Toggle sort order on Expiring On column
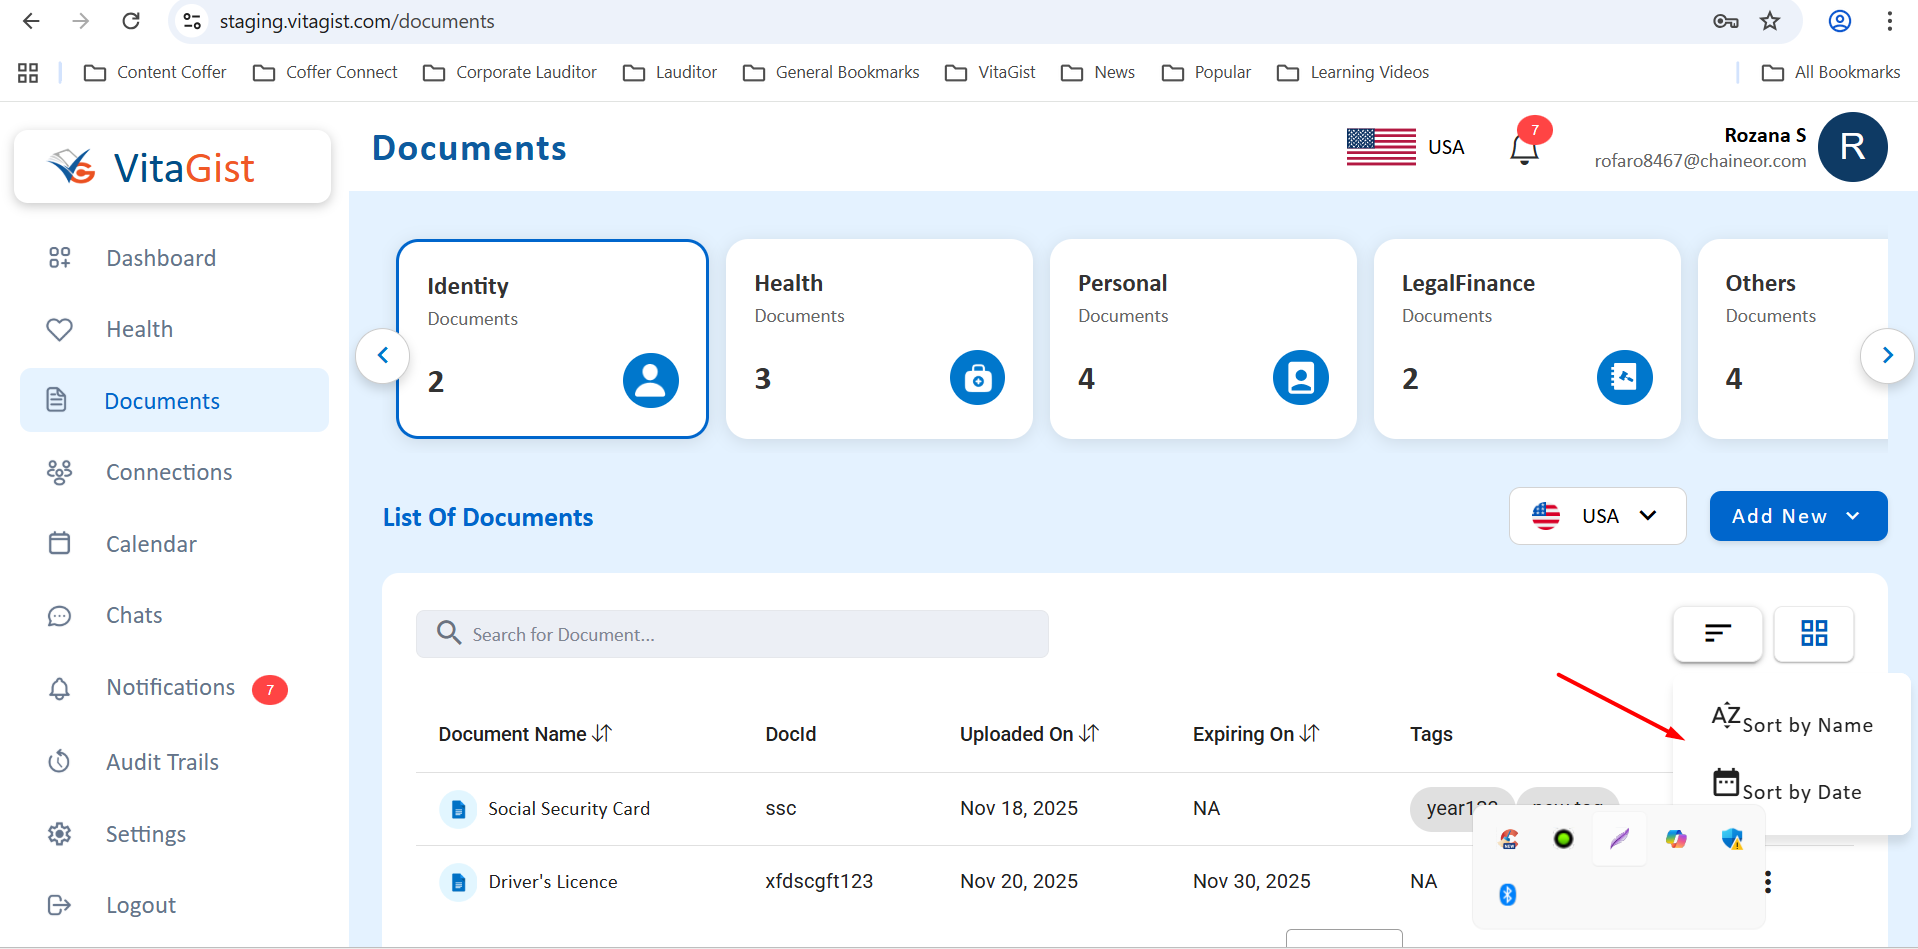Image resolution: width=1918 pixels, height=949 pixels. click(1309, 734)
